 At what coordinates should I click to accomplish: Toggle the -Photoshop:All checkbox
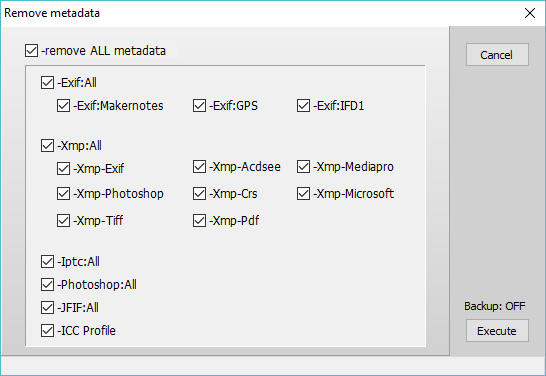click(x=47, y=284)
